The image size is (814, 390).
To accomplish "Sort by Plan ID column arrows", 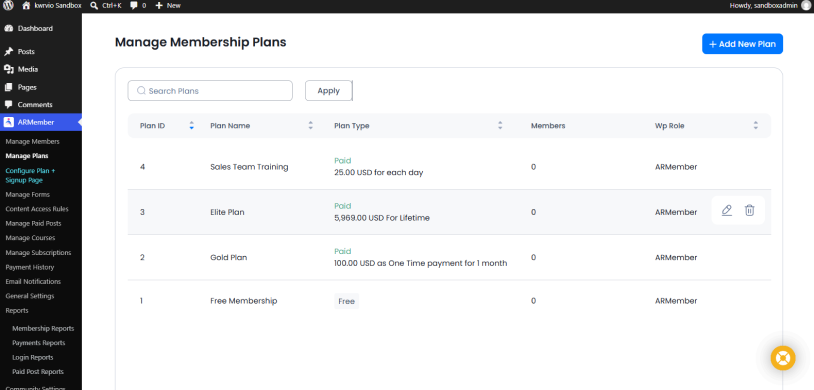I will (192, 125).
